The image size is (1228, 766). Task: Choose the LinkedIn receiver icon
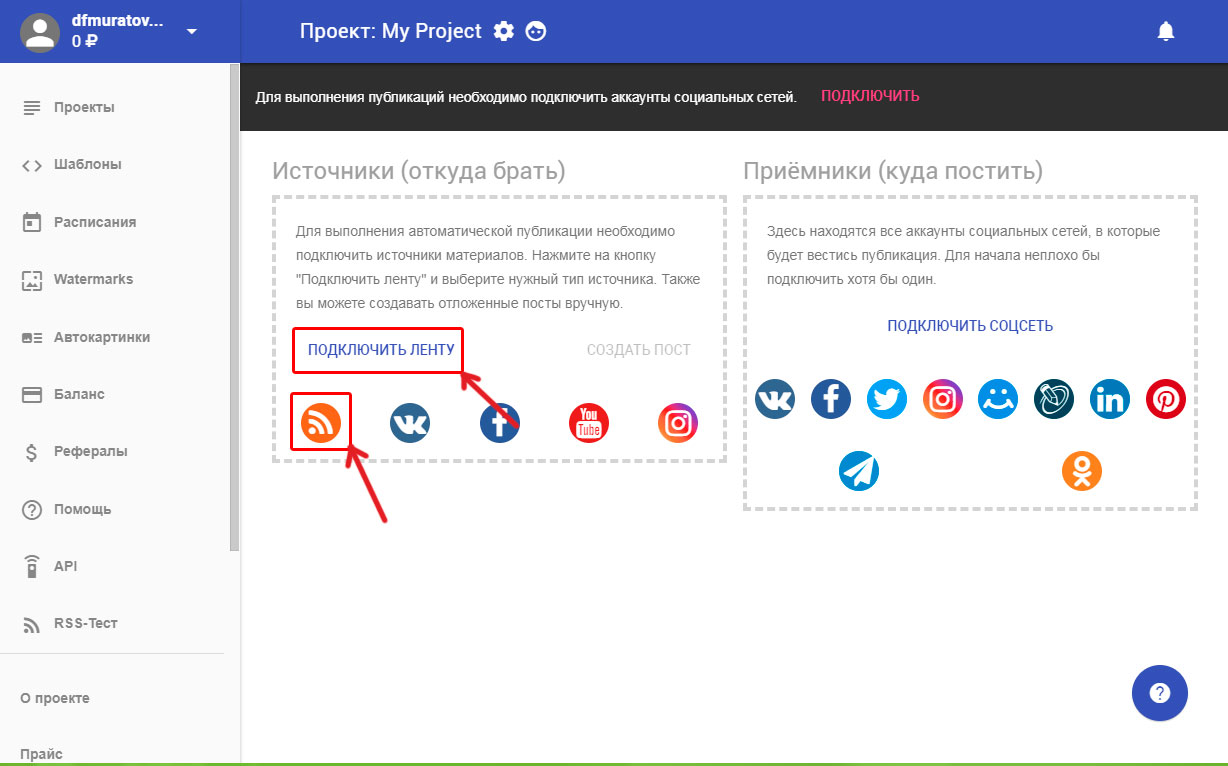click(1109, 399)
